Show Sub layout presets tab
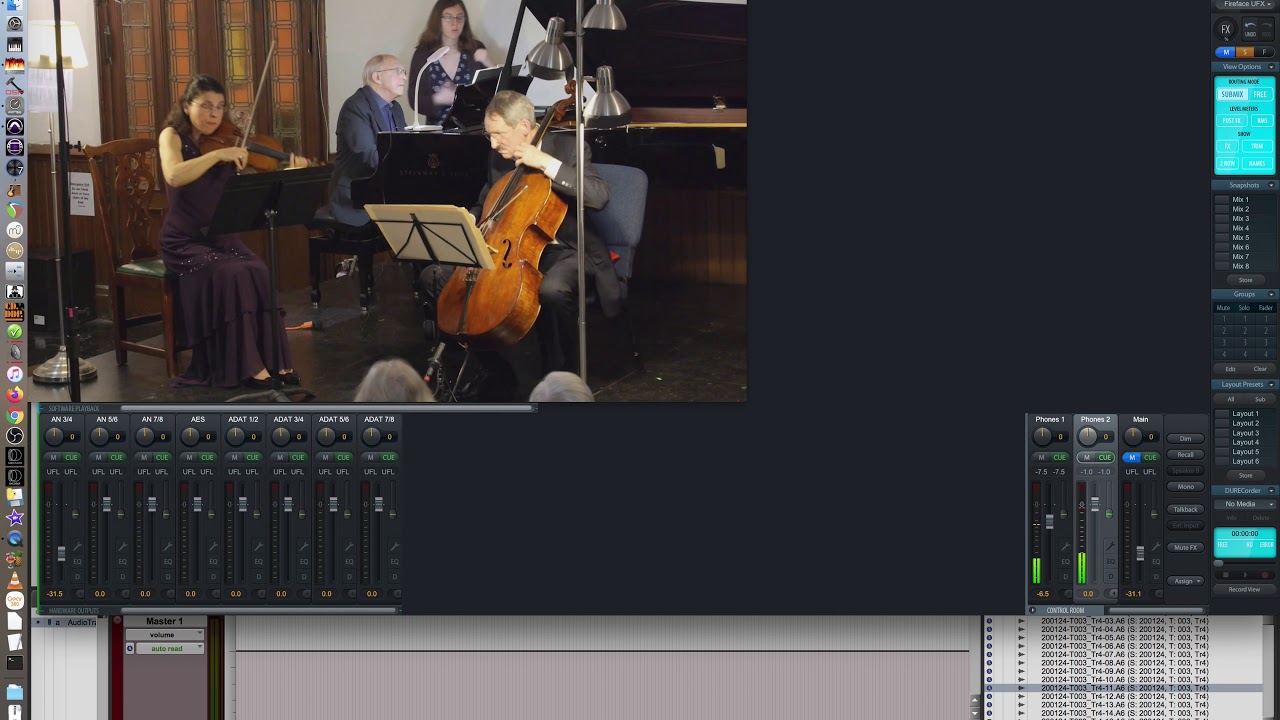The height and width of the screenshot is (720, 1280). click(1260, 399)
